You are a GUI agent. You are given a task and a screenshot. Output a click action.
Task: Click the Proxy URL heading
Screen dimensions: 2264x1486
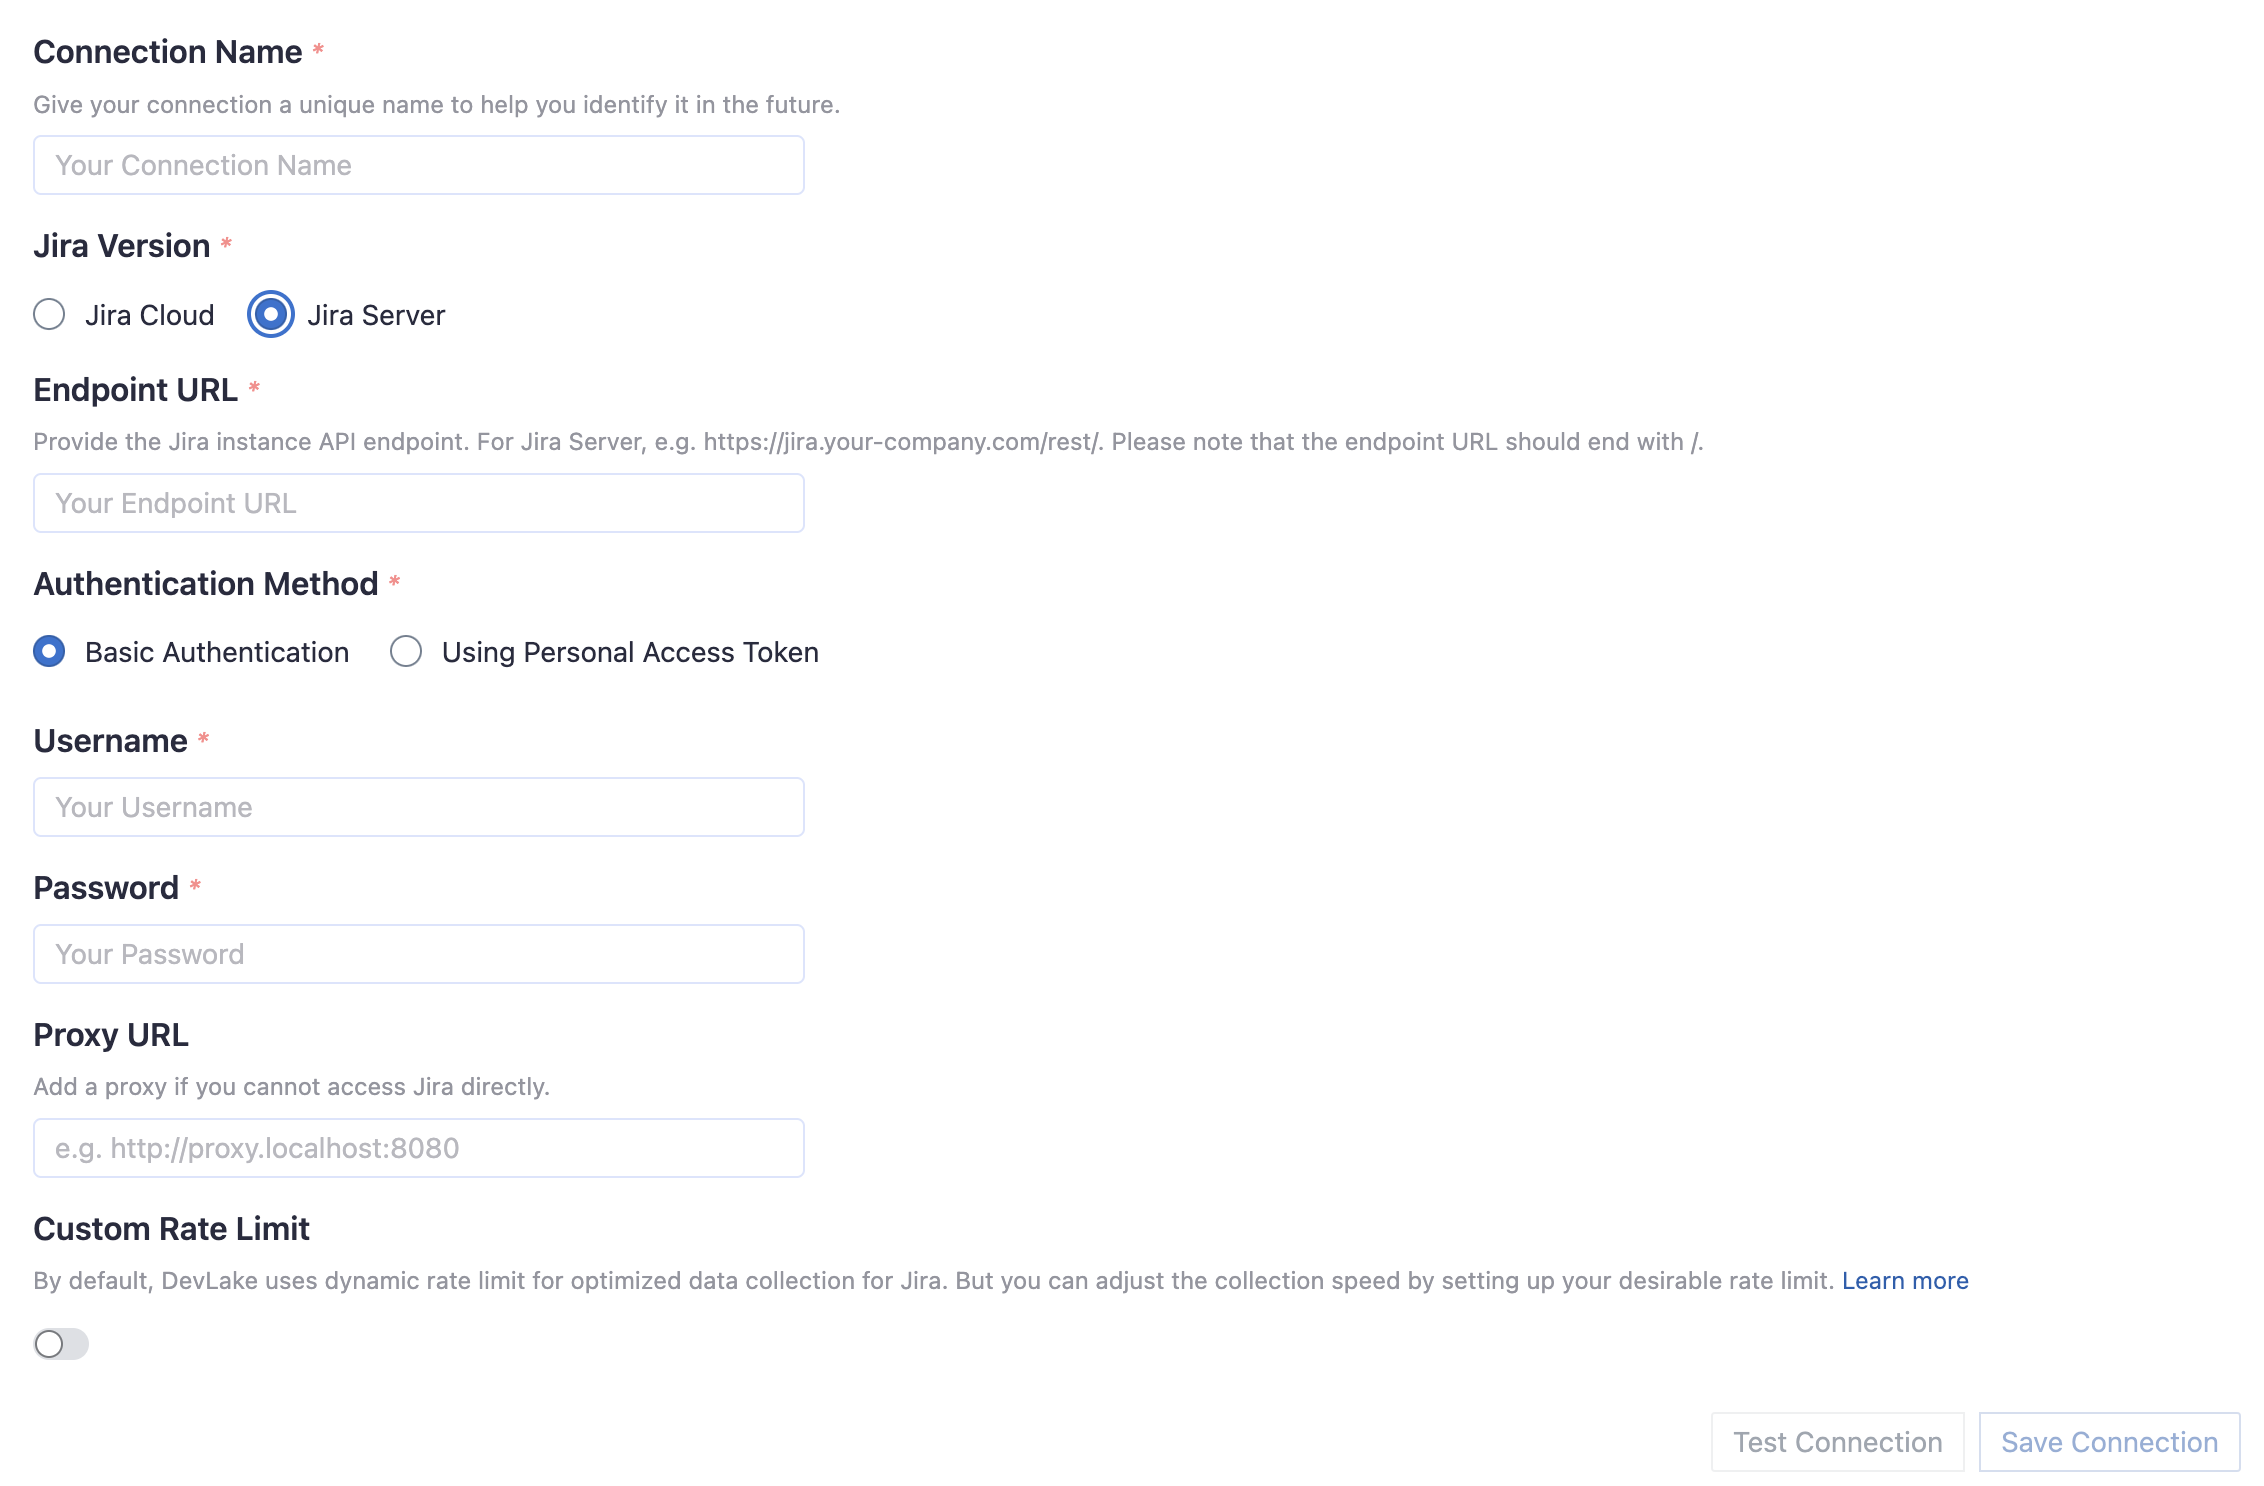pyautogui.click(x=111, y=1035)
